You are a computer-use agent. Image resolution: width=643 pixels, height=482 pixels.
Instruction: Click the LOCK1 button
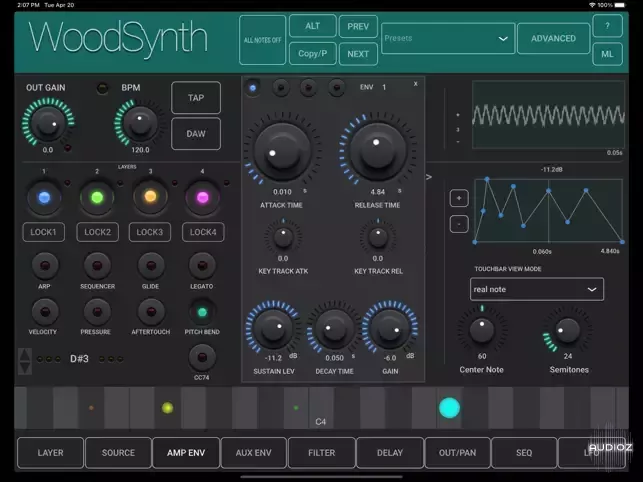pos(43,232)
